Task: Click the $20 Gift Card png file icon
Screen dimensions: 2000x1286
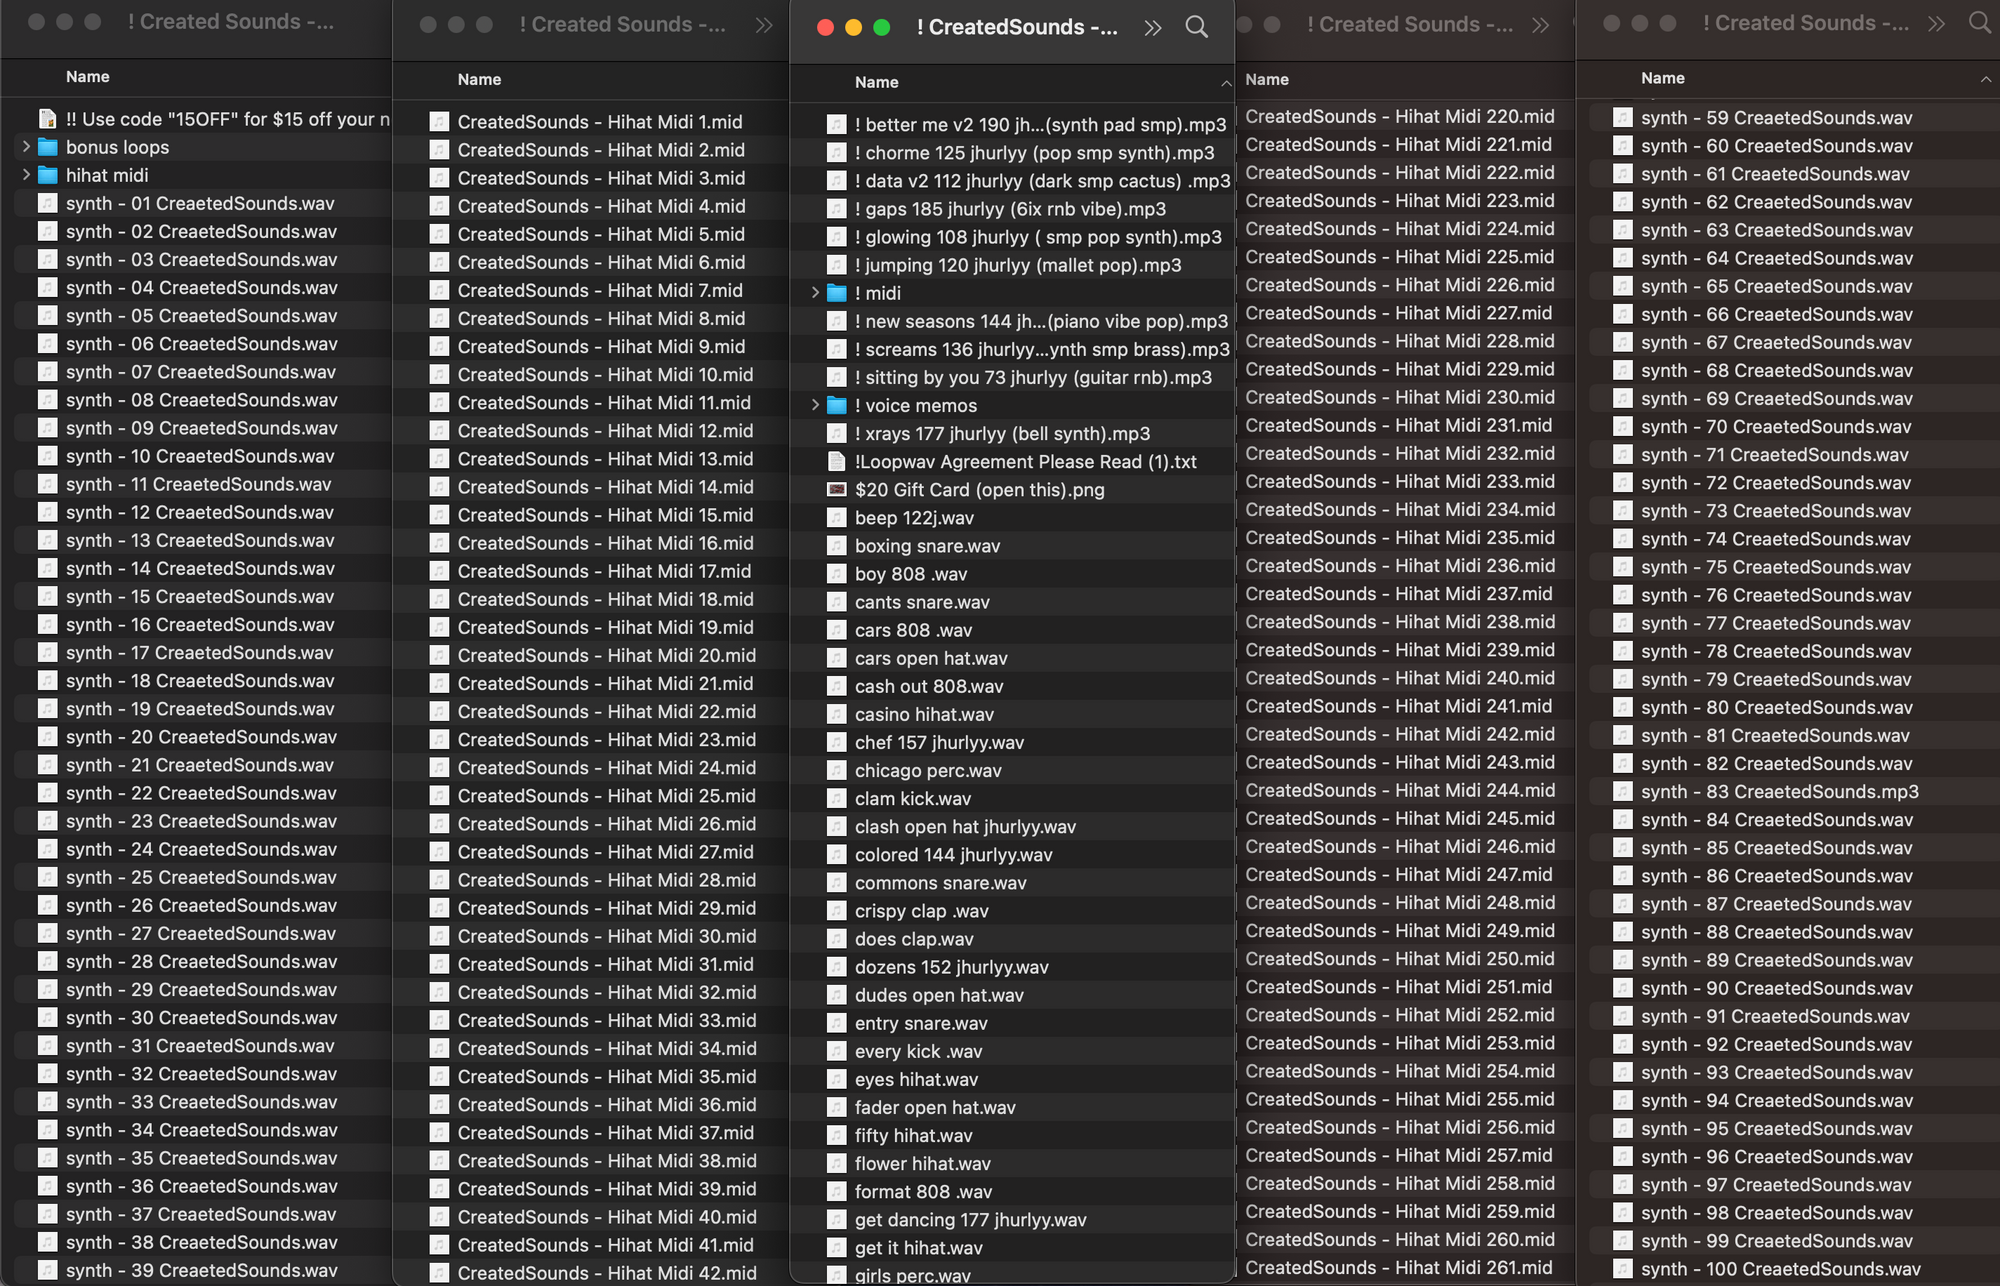Action: (836, 490)
